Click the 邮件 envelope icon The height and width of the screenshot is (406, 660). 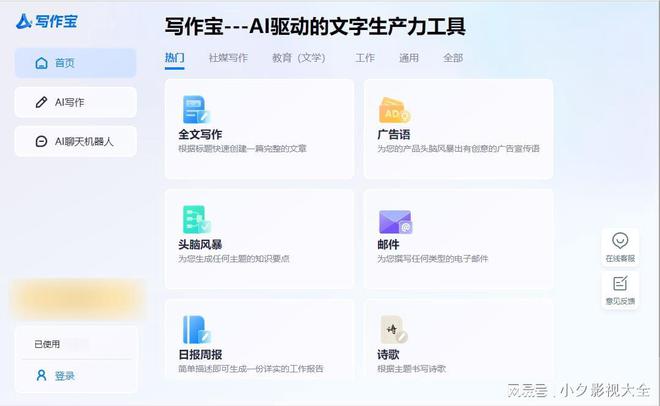tap(395, 222)
